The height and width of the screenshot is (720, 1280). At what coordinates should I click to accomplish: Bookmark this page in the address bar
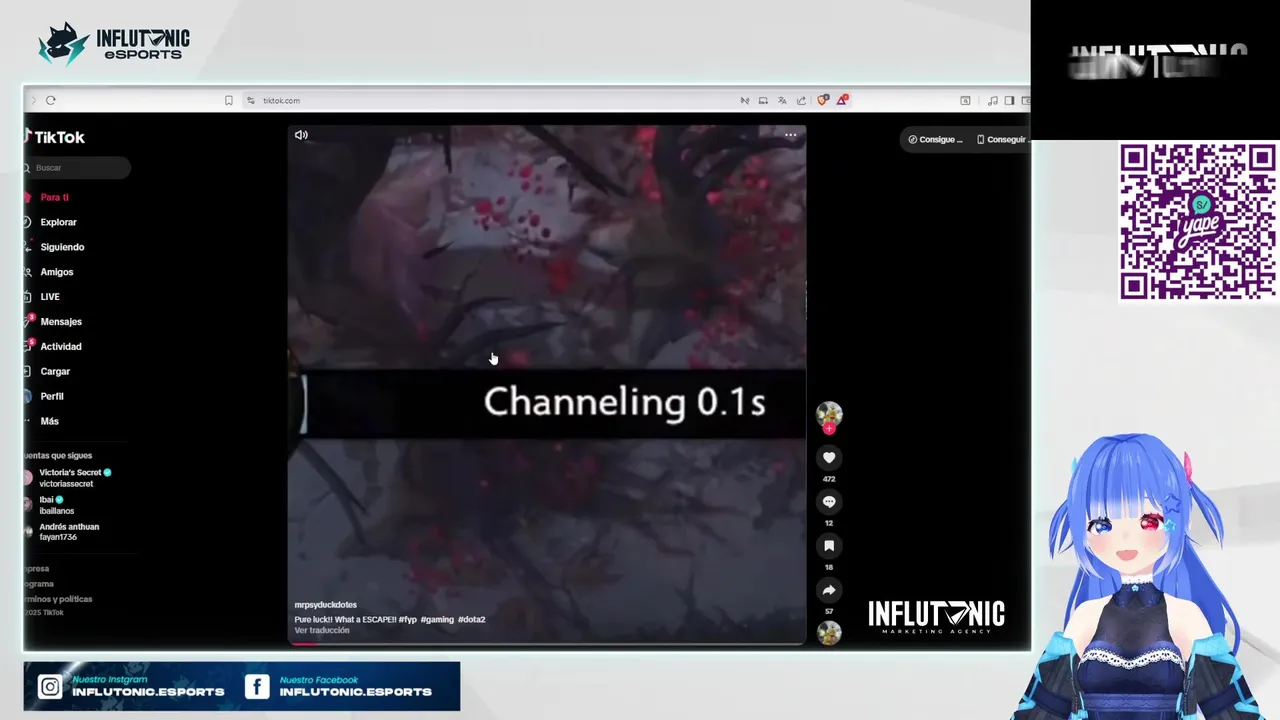point(229,100)
